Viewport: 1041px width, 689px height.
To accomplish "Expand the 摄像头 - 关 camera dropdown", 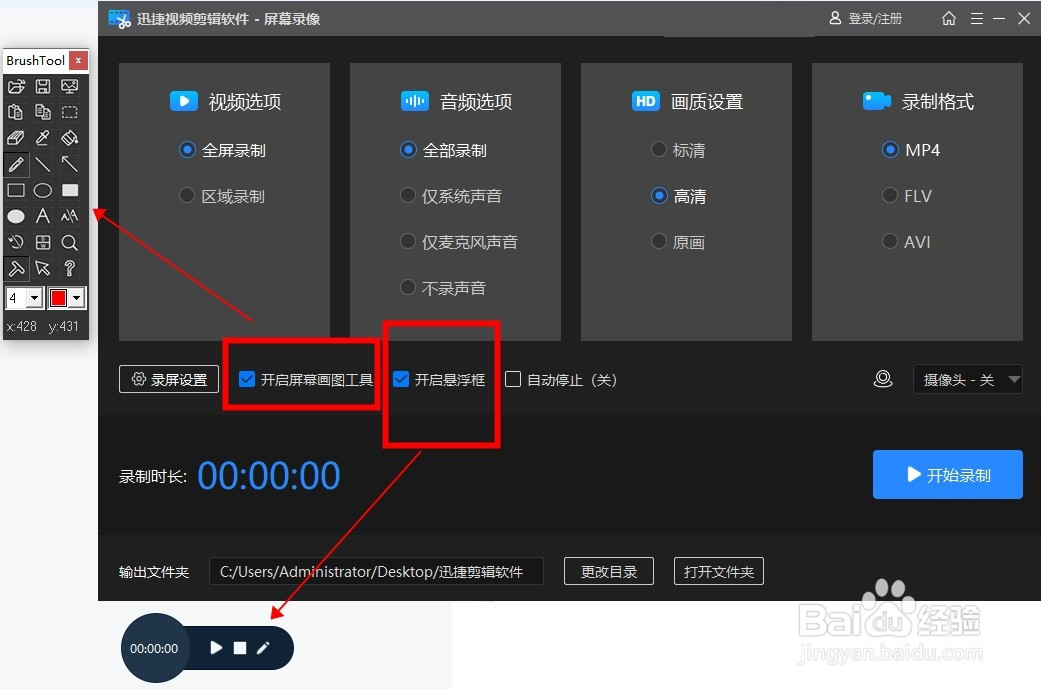I will click(967, 379).
